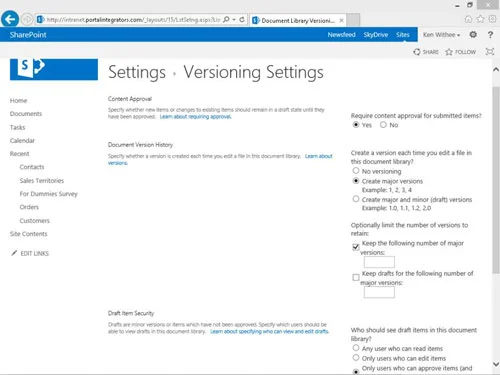500x375 pixels.
Task: Open the help question mark
Action: [x=490, y=35]
